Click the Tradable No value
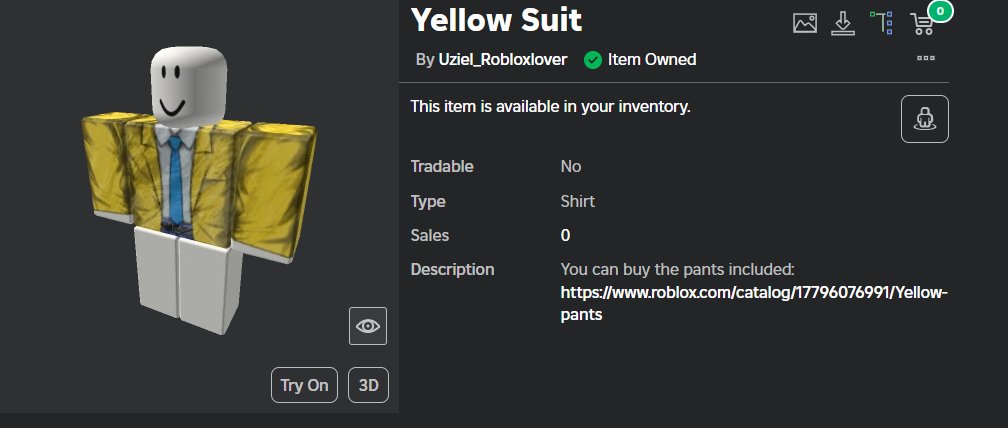Screen dimensions: 1008x428 point(571,166)
